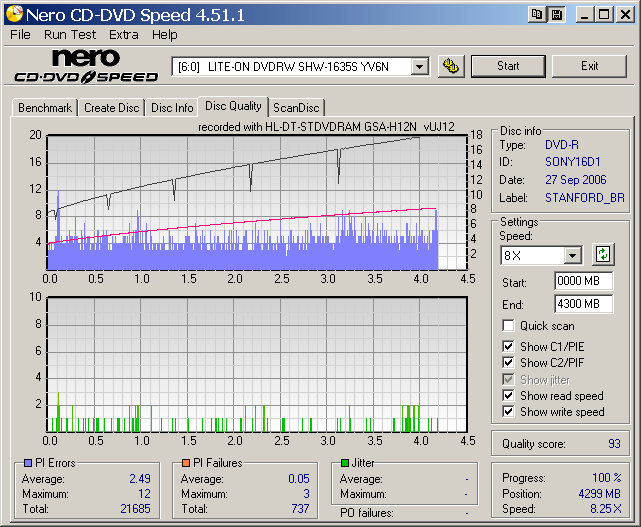Click the disc ID SONY16D1
The width and height of the screenshot is (641, 527).
coord(572,162)
